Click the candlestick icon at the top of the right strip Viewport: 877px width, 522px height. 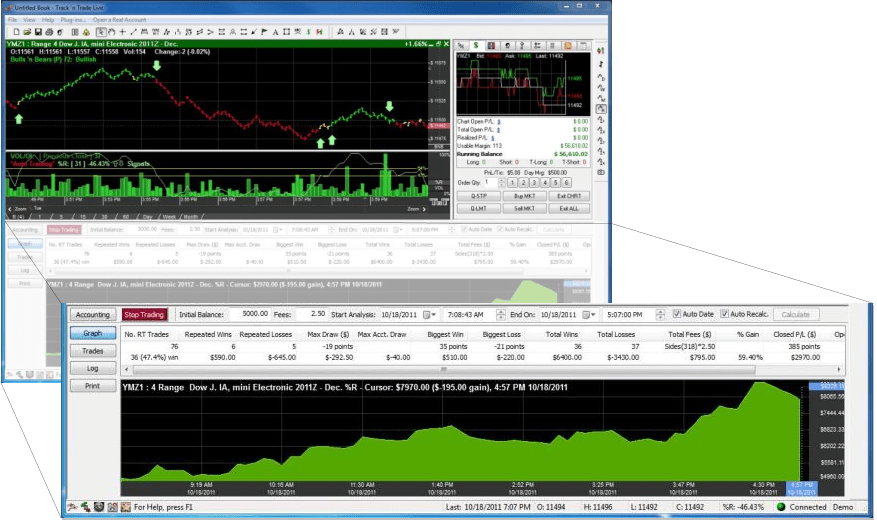pyautogui.click(x=601, y=51)
